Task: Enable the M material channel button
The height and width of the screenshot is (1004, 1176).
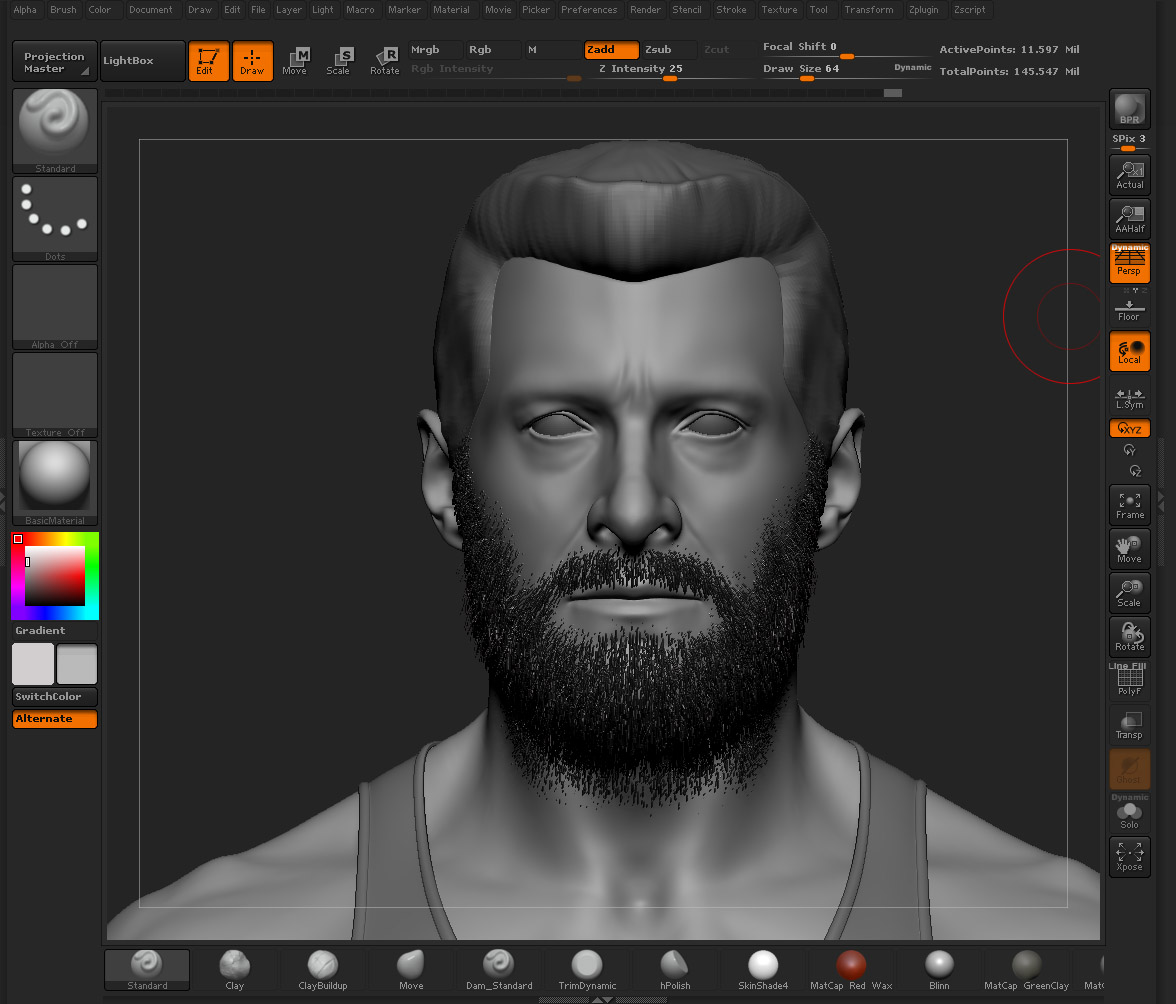Action: [552, 49]
